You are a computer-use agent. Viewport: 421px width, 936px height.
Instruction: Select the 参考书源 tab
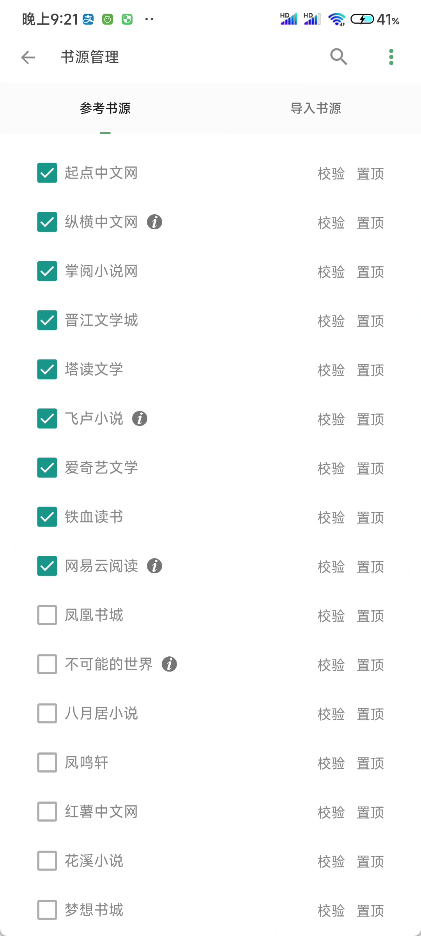tap(105, 109)
